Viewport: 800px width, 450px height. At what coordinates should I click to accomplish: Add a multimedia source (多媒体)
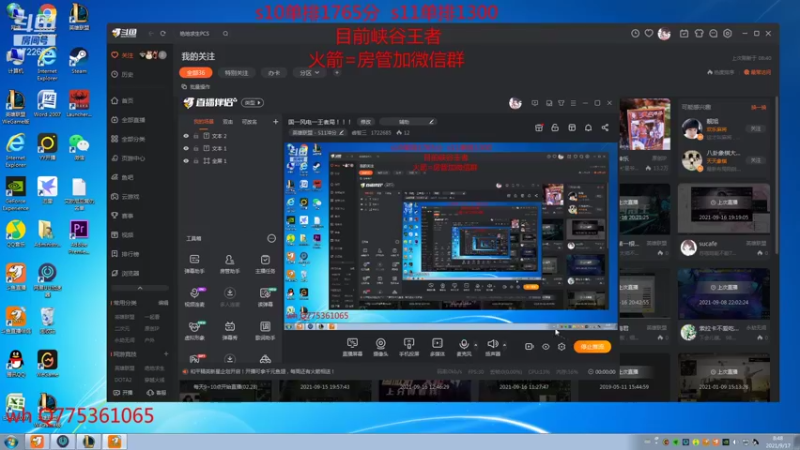437,346
